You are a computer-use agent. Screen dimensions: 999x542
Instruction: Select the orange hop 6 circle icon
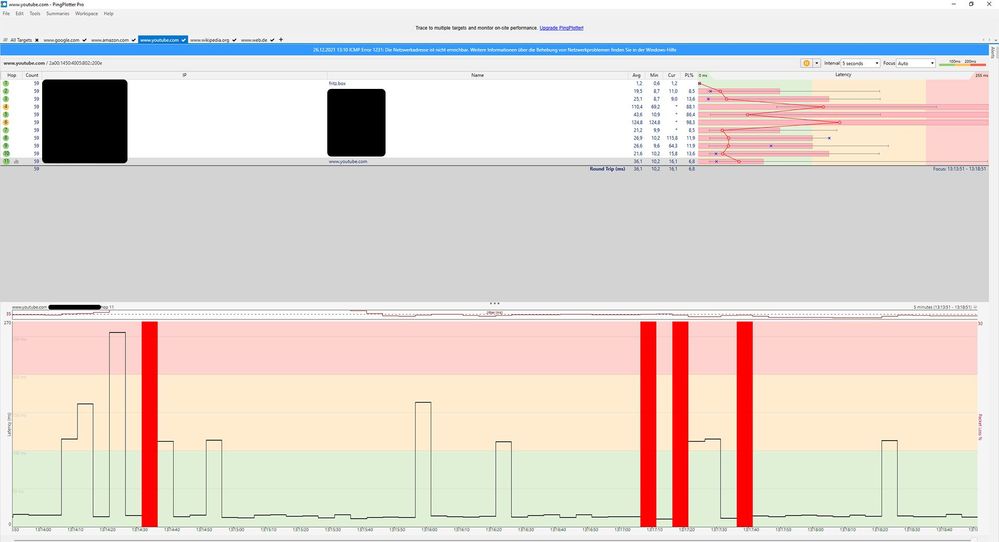point(6,122)
